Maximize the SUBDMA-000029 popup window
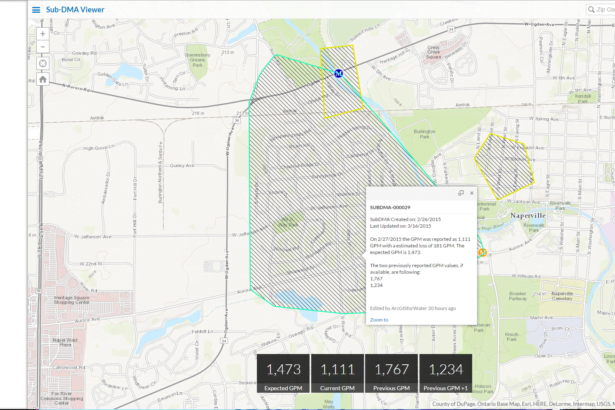The width and height of the screenshot is (615, 410). click(x=460, y=193)
